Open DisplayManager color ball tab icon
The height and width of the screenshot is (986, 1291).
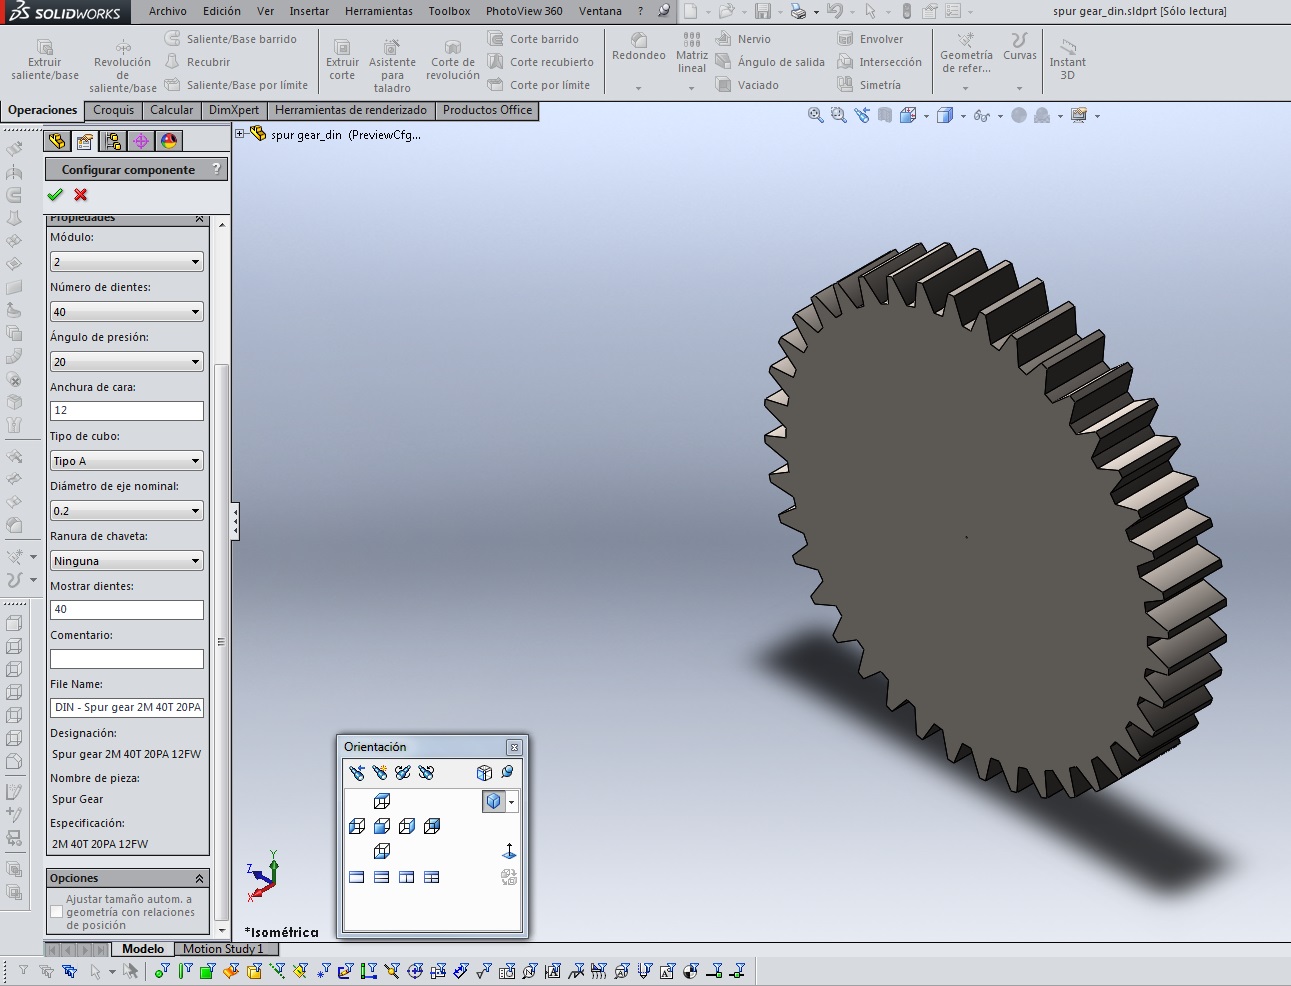click(169, 141)
